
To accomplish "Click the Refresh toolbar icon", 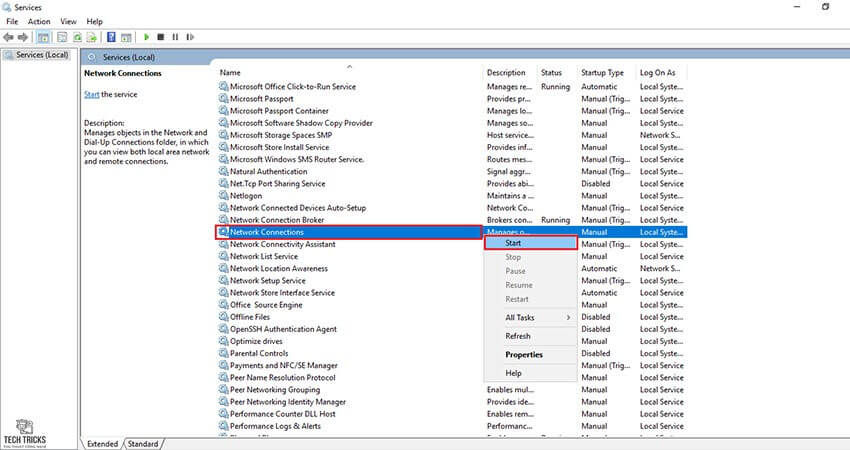I will tap(77, 37).
